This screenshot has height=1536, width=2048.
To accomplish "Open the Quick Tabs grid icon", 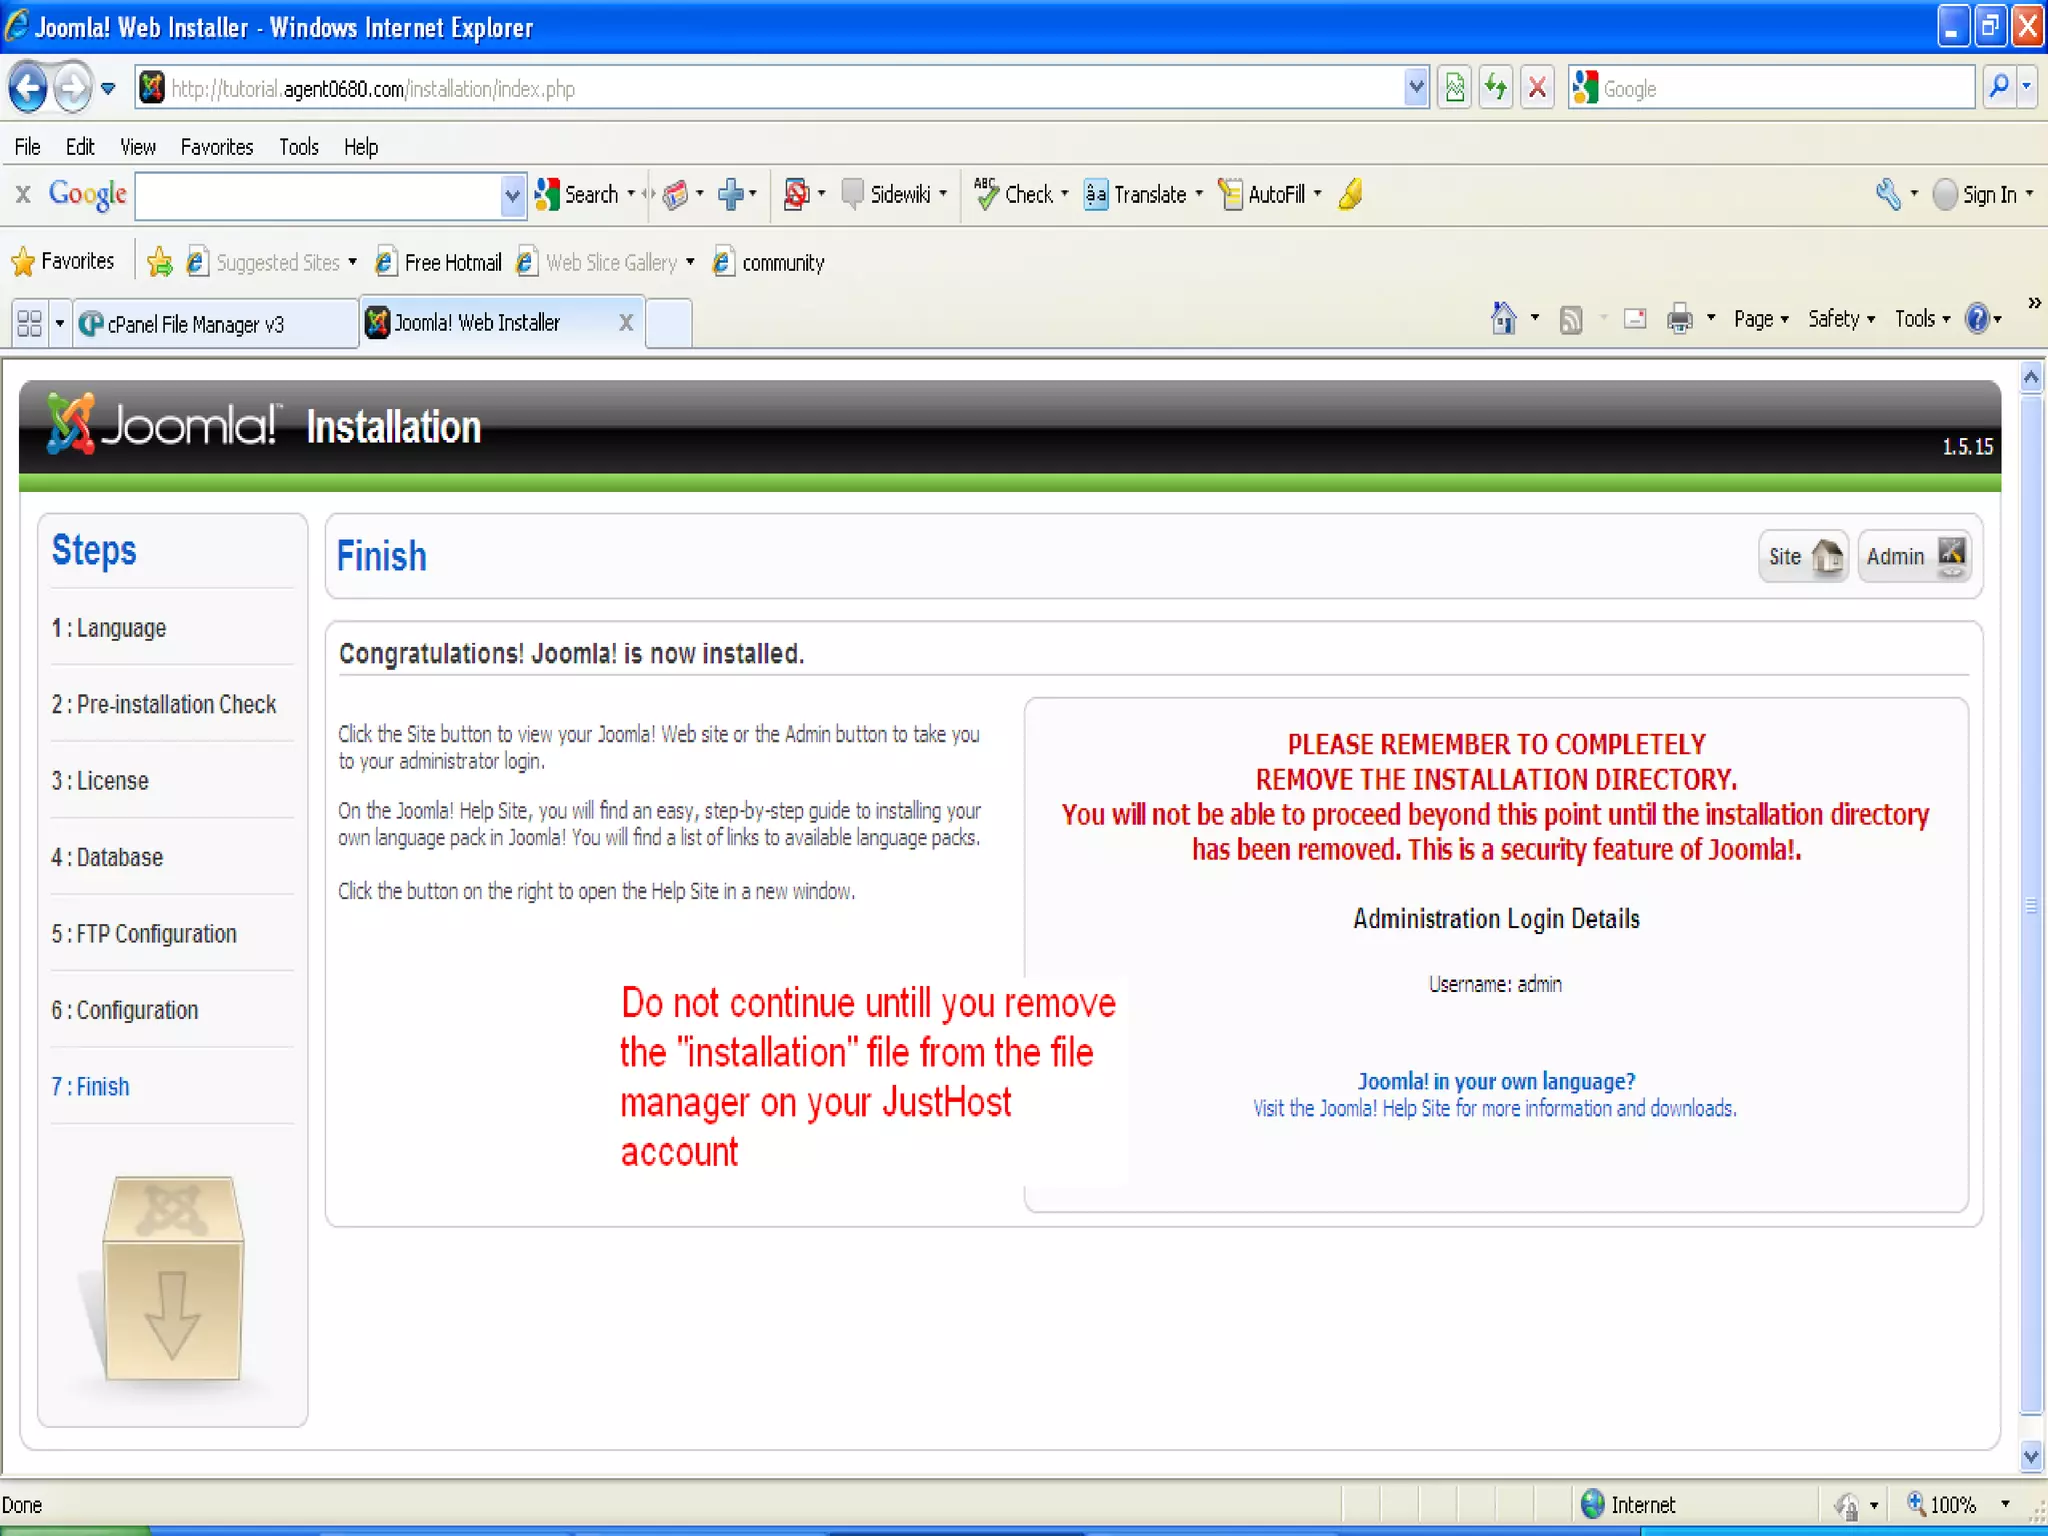I will [29, 323].
